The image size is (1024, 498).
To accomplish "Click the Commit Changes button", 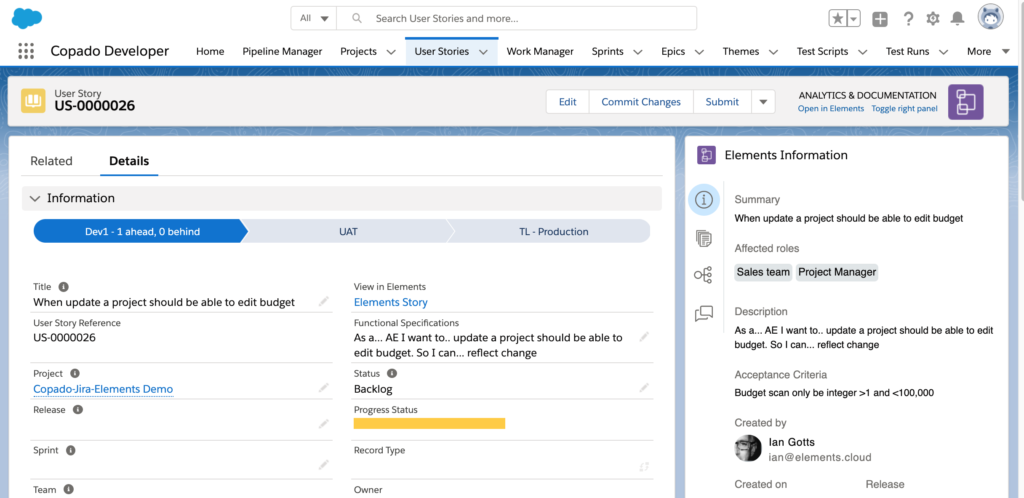I will (x=640, y=102).
